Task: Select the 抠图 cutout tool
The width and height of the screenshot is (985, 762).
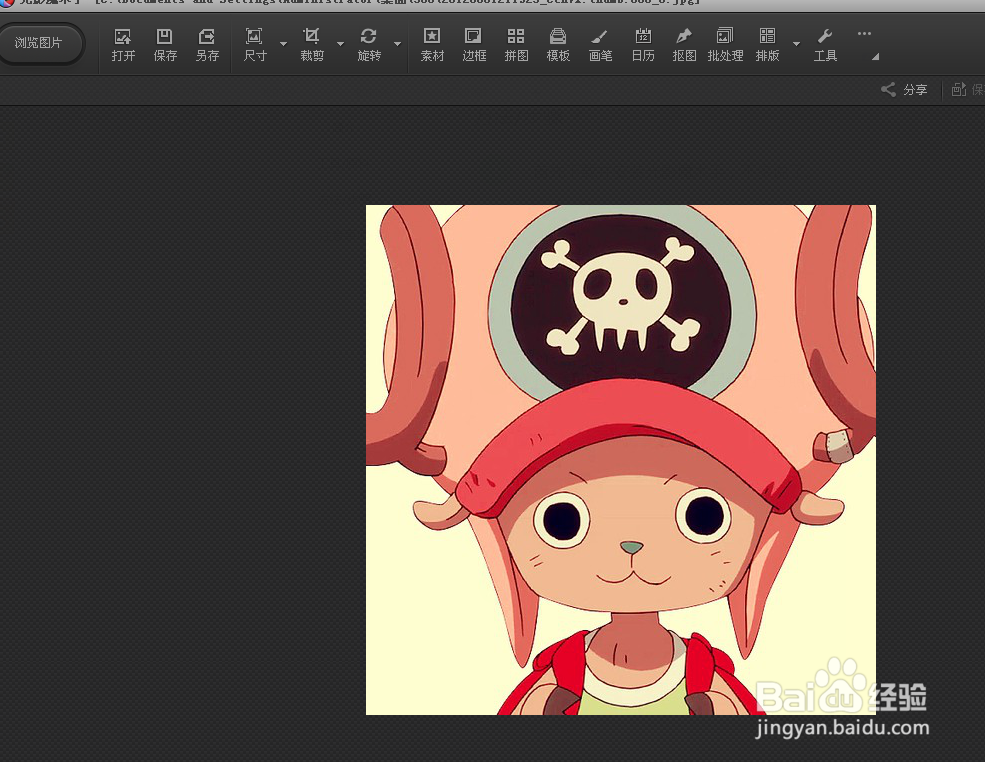Action: (x=684, y=45)
